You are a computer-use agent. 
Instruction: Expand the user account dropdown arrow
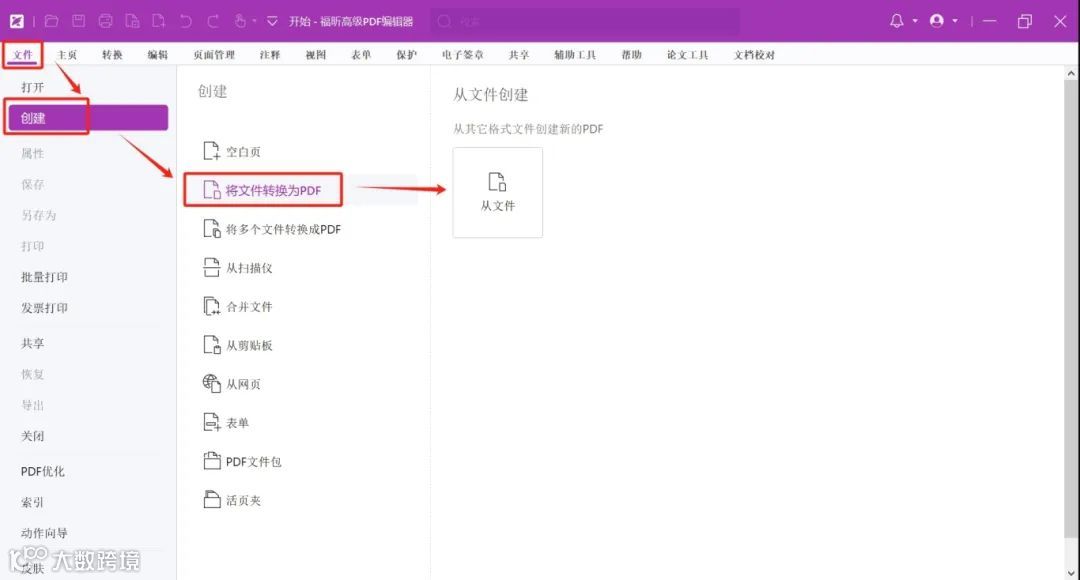pos(955,21)
